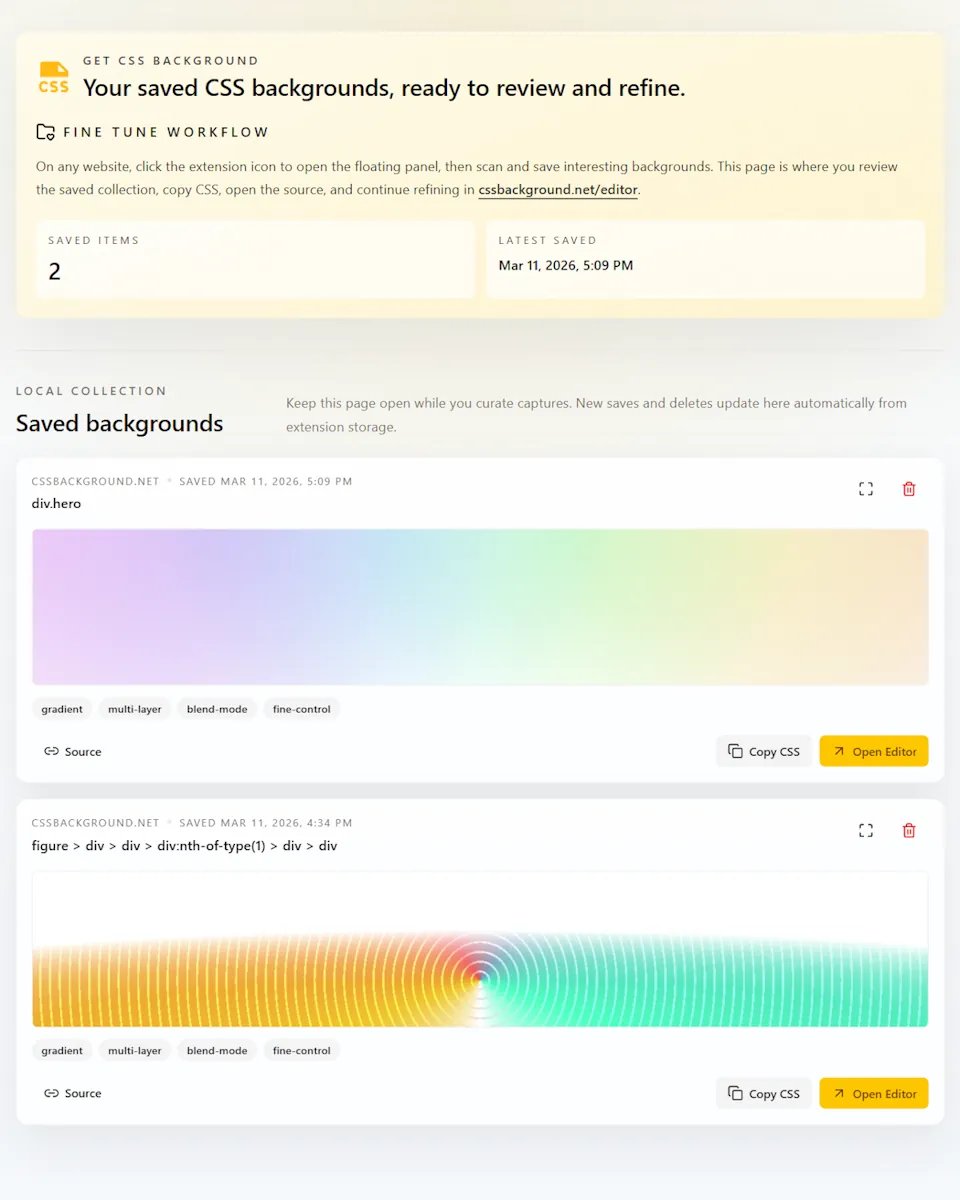Viewport: 960px width, 1200px height.
Task: Open cssbackground.net/editor link in the description
Action: point(557,189)
